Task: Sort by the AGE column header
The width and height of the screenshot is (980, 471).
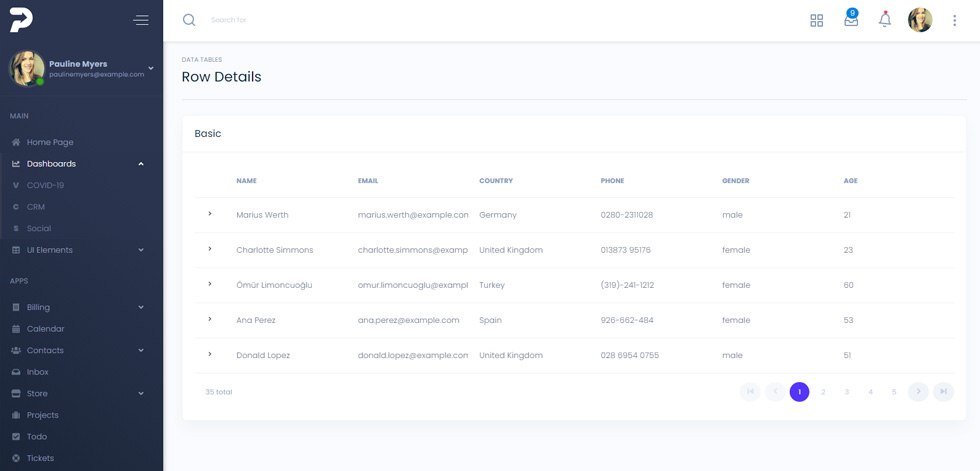Action: [851, 181]
